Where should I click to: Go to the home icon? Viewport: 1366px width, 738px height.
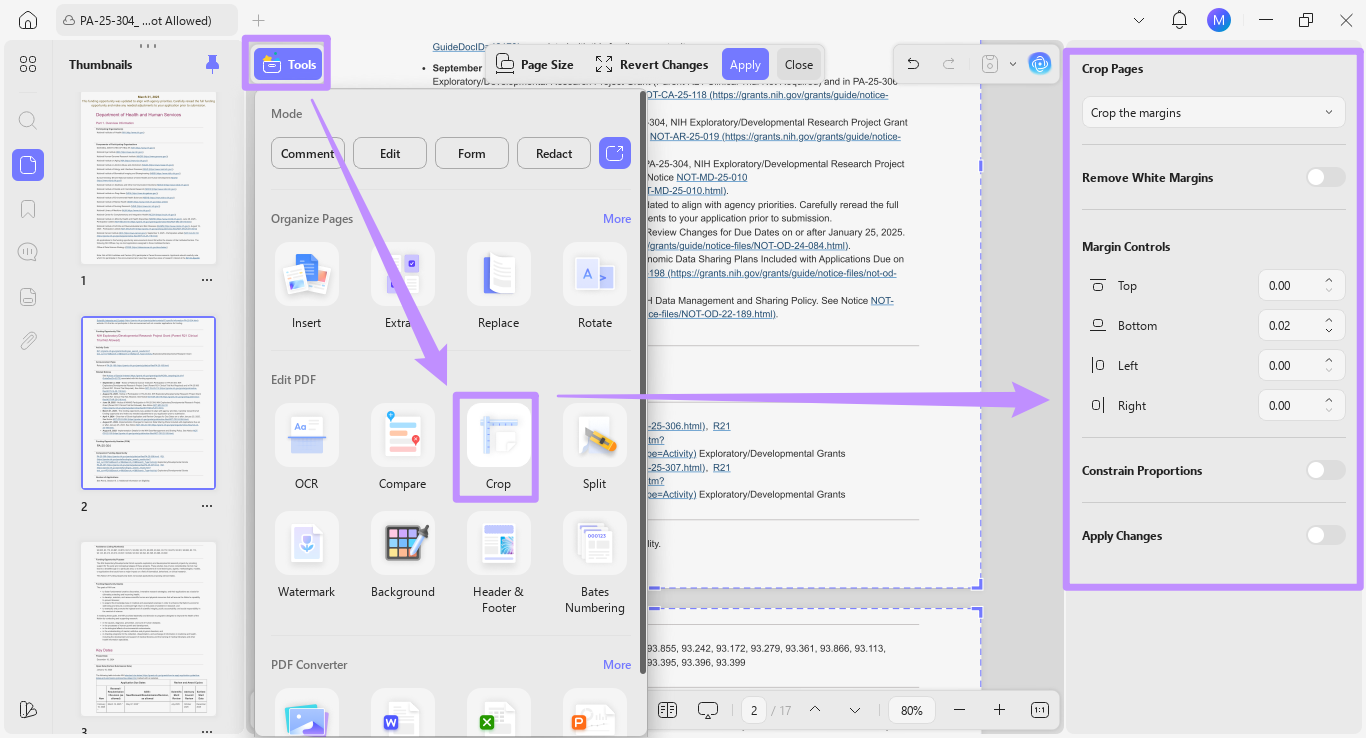click(28, 20)
